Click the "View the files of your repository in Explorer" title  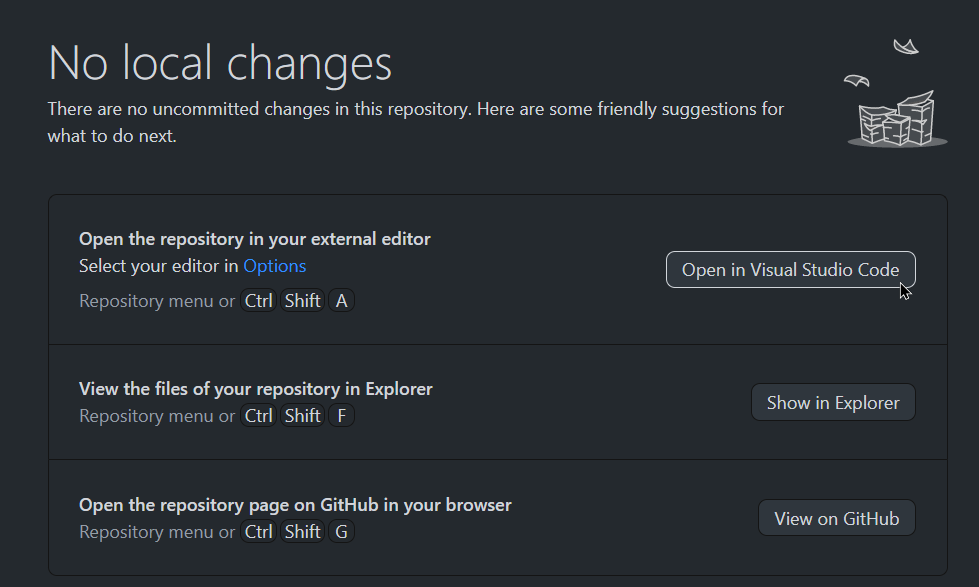click(x=256, y=389)
